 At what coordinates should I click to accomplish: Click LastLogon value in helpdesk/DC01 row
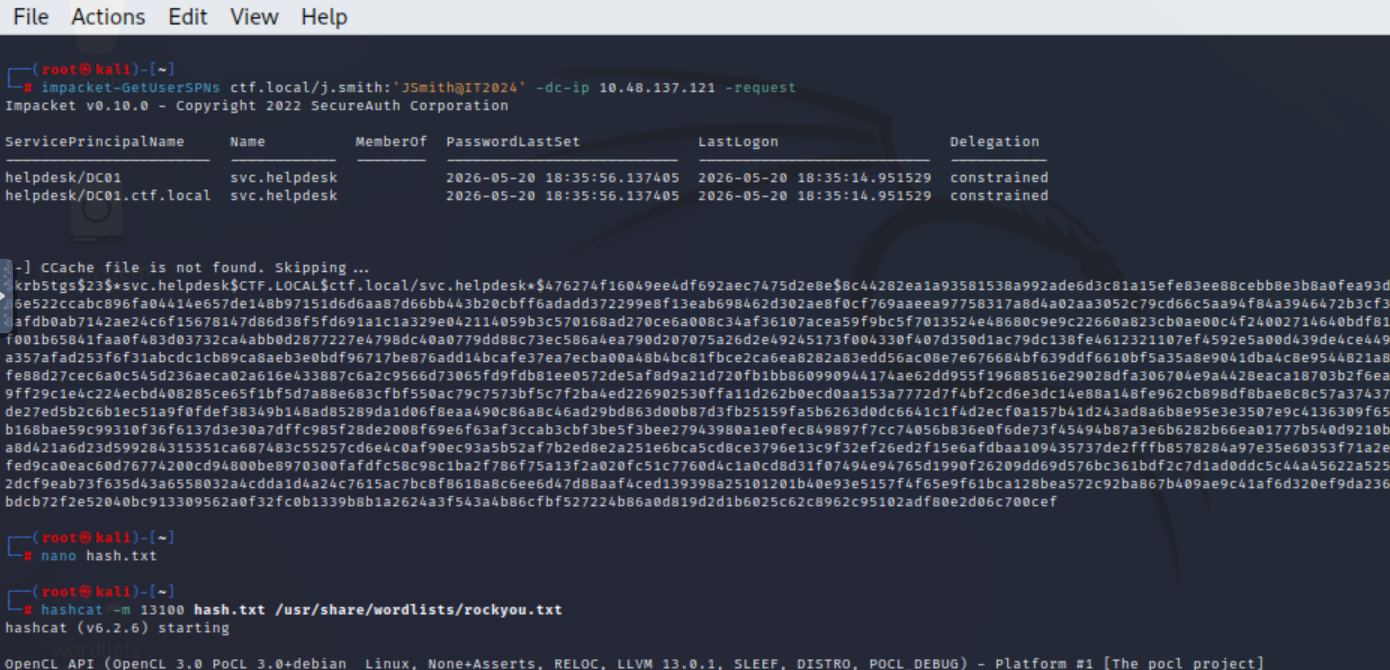[x=815, y=178]
